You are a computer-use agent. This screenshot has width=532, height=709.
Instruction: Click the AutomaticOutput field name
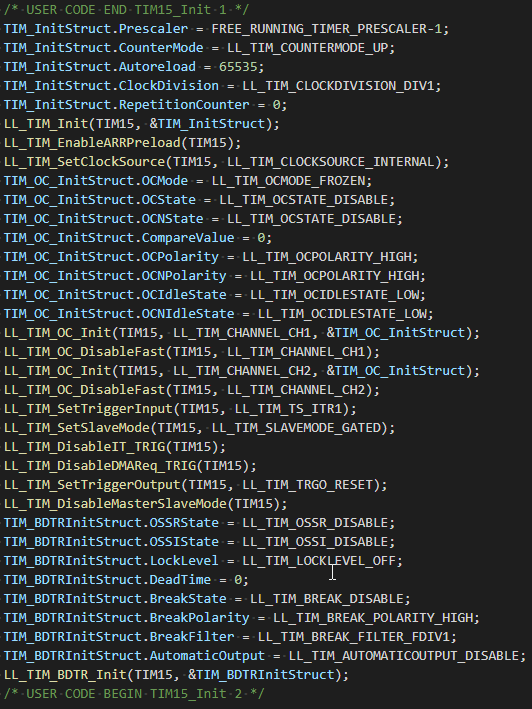point(207,655)
